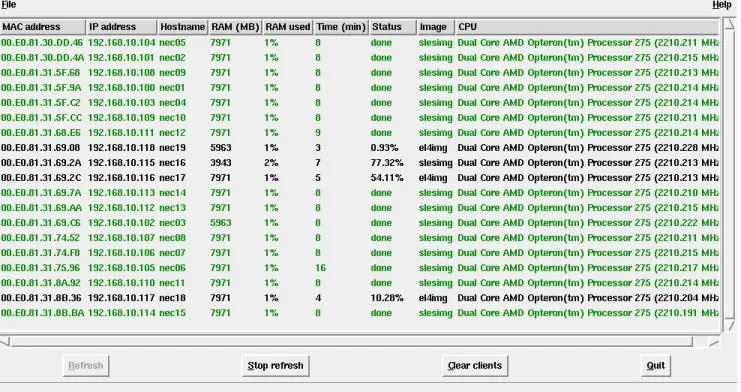Select MAC address 00.E0.81.30.DD.4A
This screenshot has height=392, width=741.
point(42,58)
